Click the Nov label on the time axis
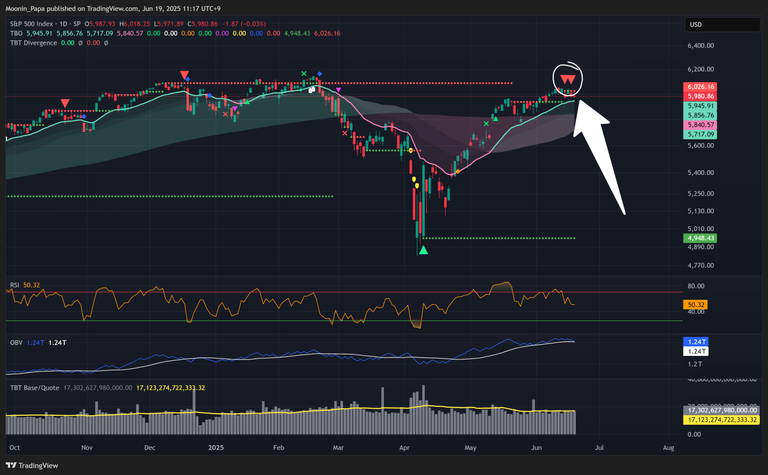This screenshot has width=768, height=475. (x=87, y=448)
